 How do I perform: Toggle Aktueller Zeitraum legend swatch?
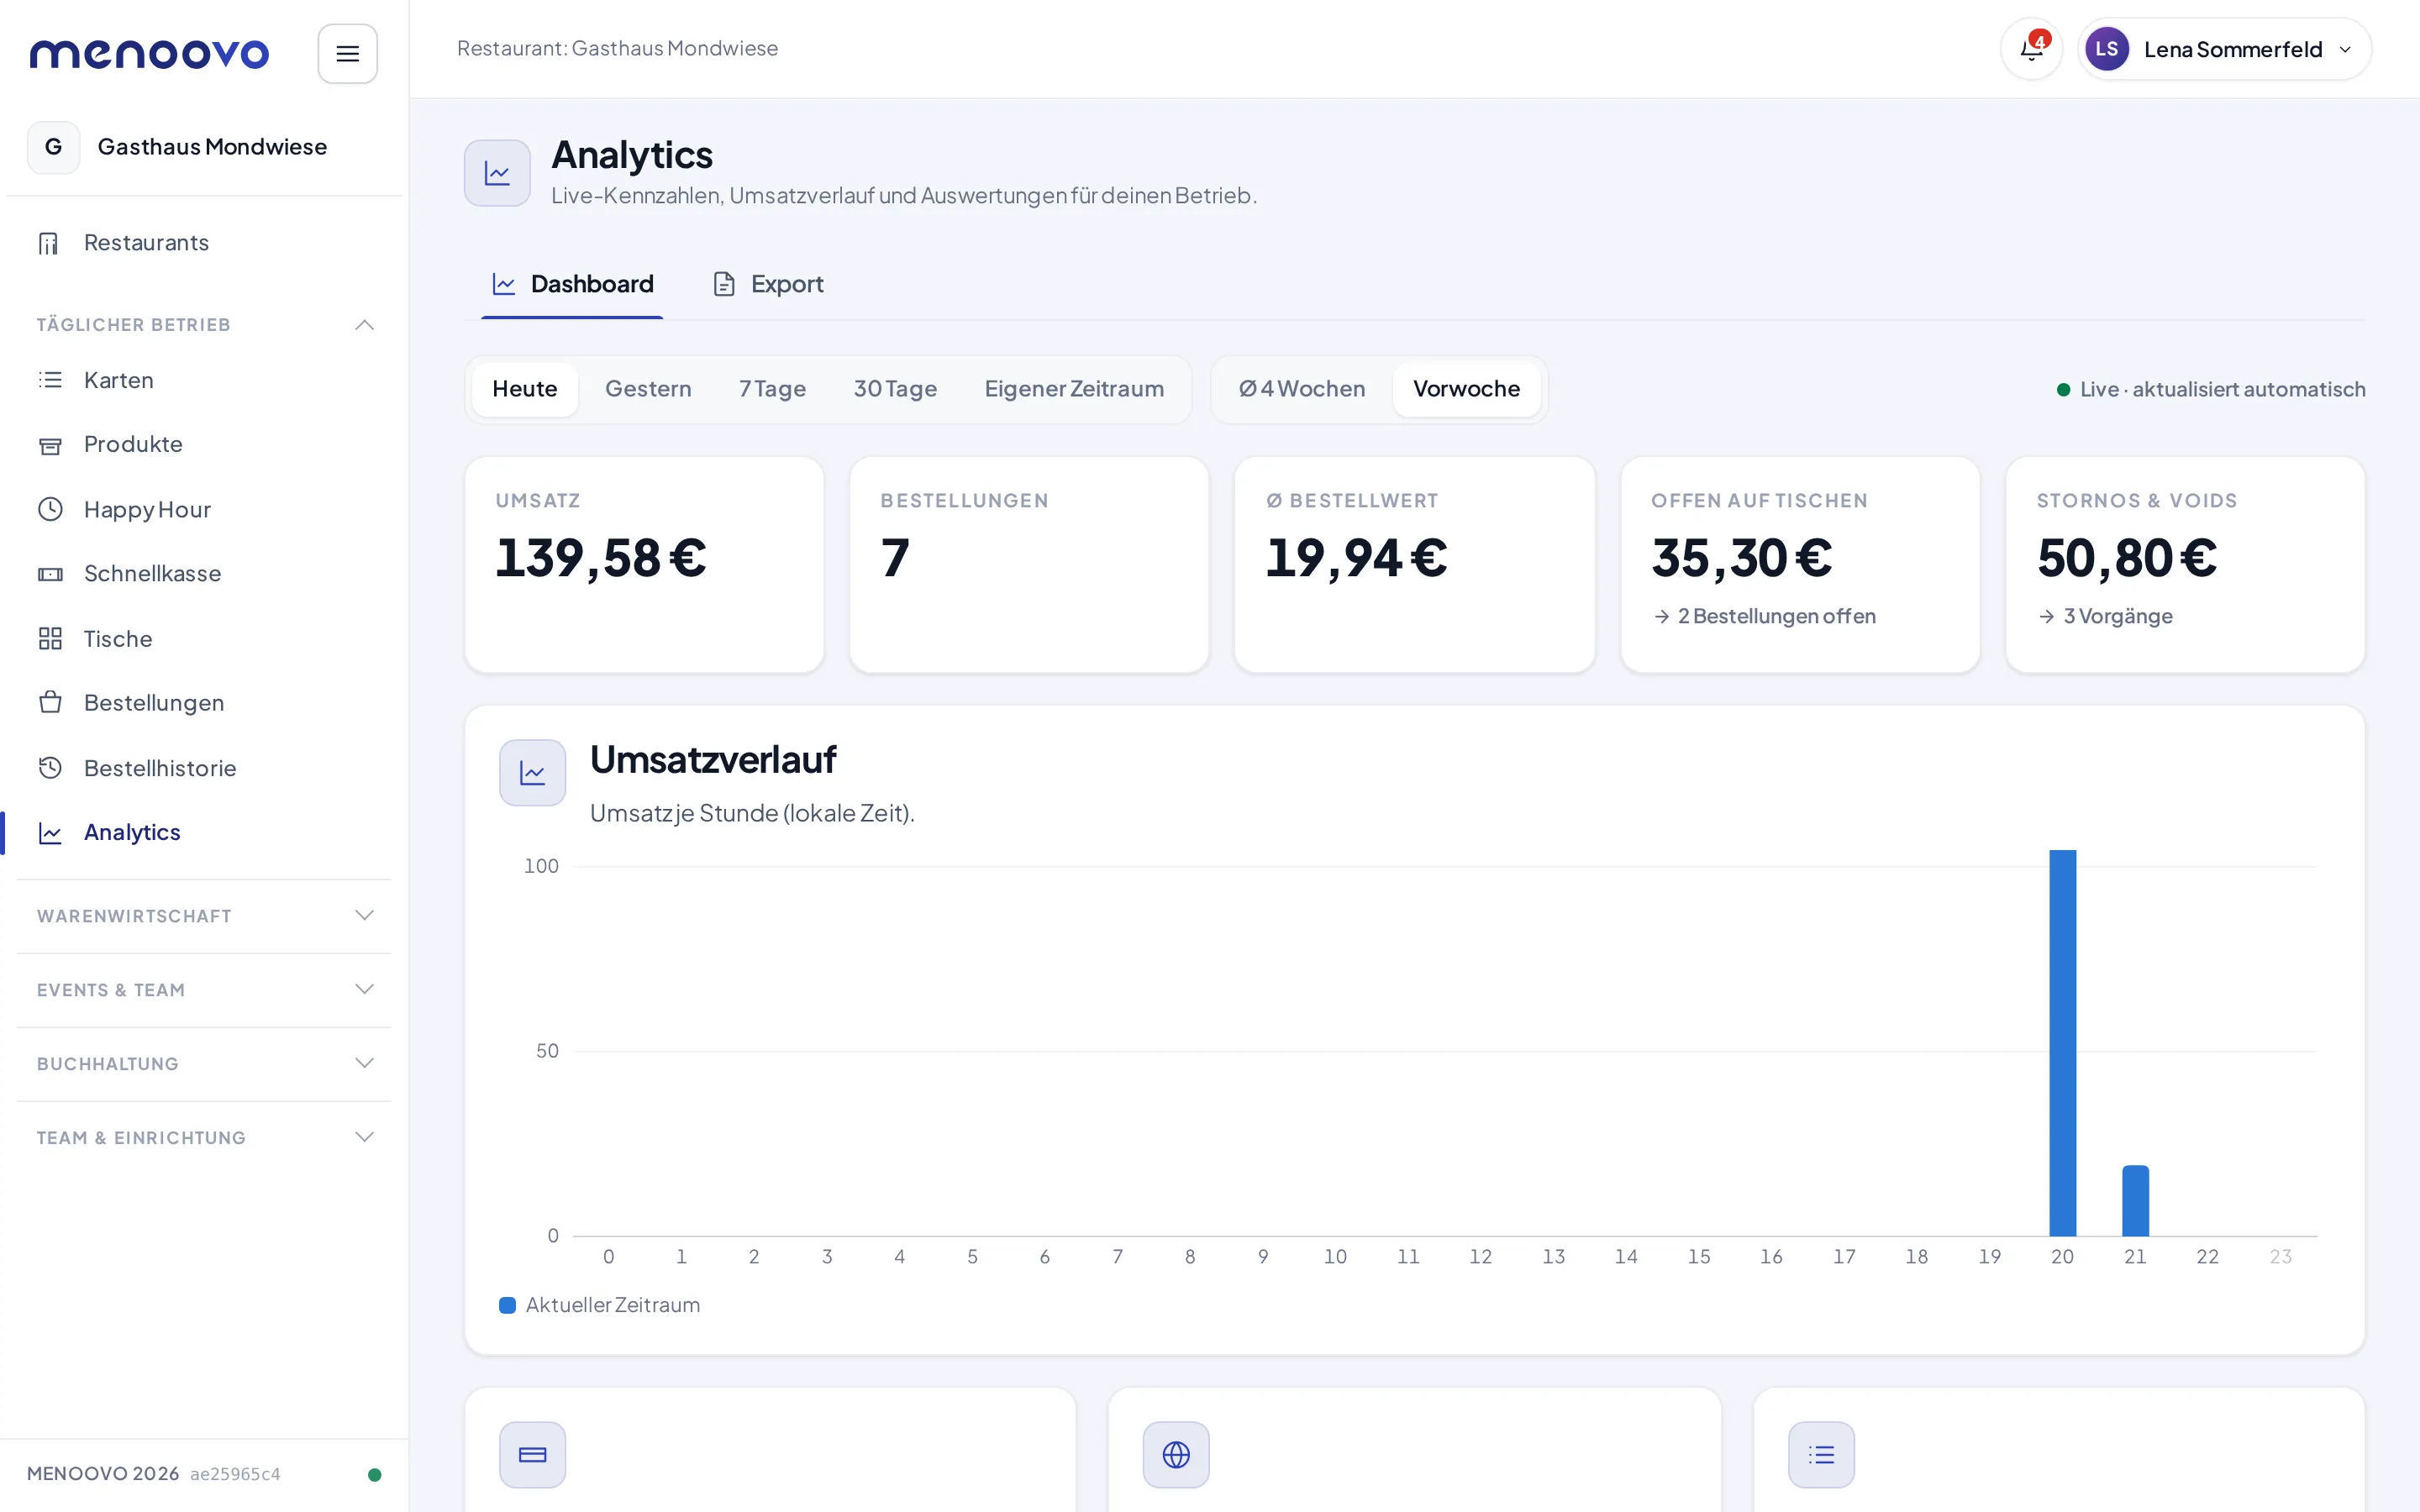point(507,1305)
